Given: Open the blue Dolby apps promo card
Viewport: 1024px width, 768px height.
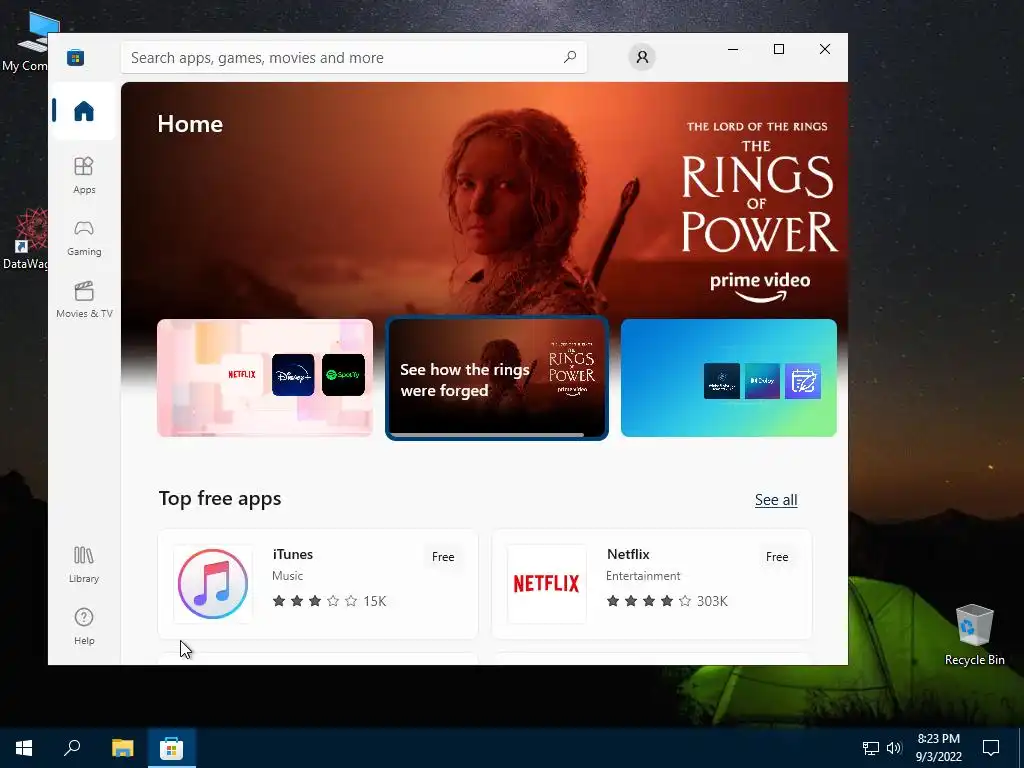Looking at the screenshot, I should tap(728, 377).
